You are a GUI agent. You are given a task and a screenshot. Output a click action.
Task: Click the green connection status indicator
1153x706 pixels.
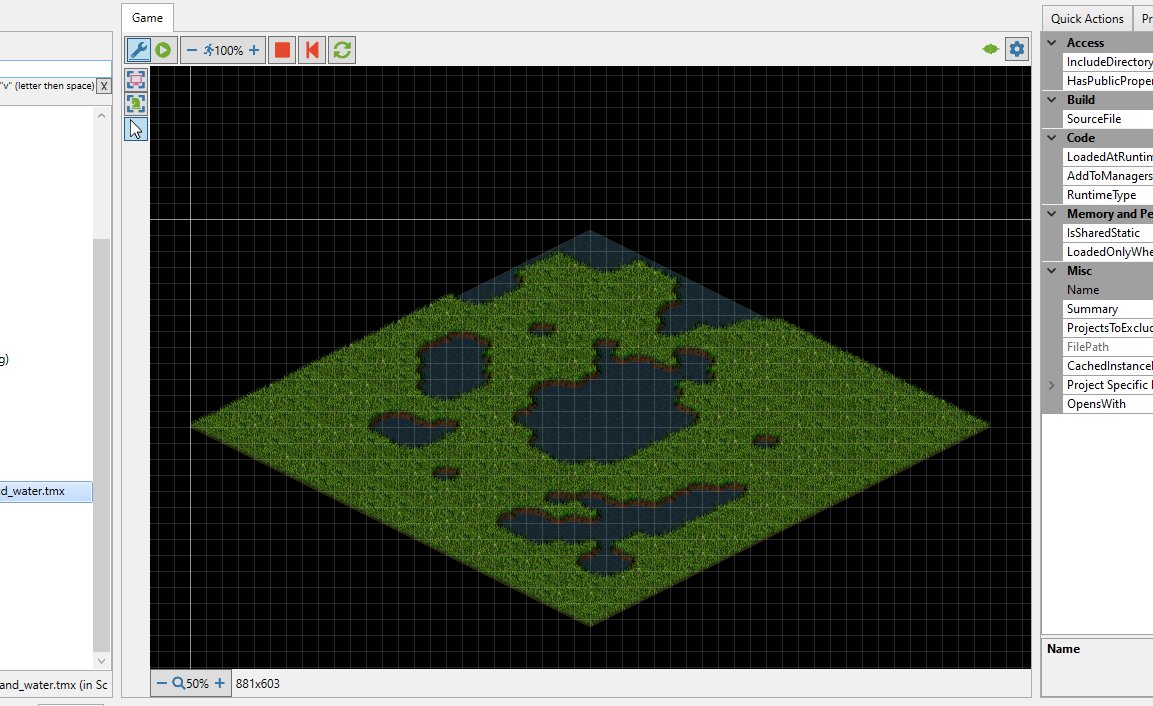(x=990, y=49)
